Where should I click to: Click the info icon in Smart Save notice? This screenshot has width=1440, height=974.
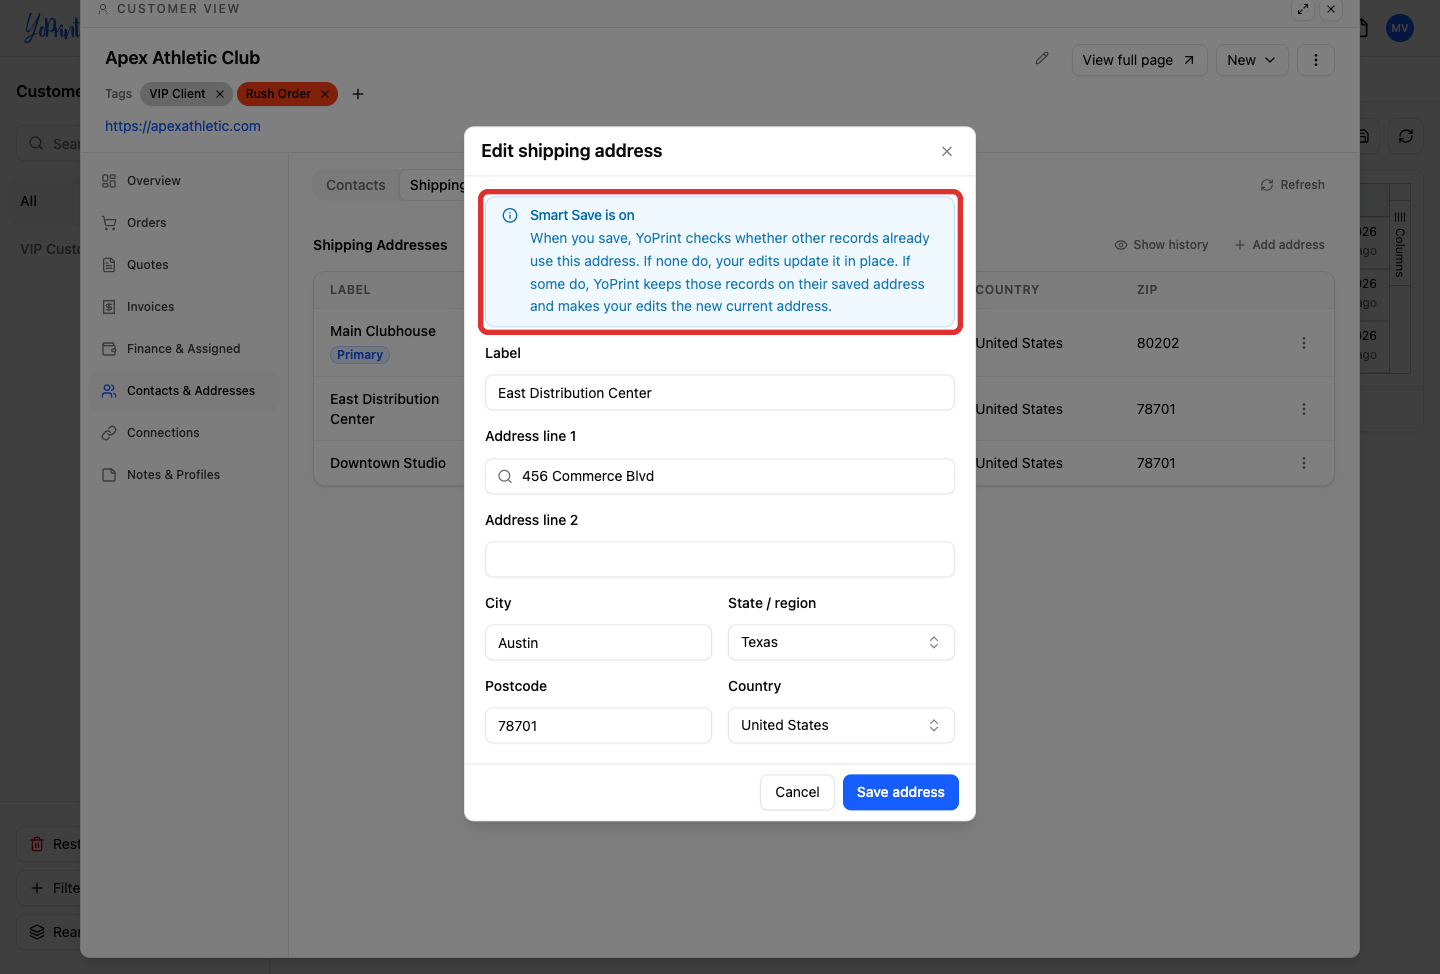click(x=510, y=215)
